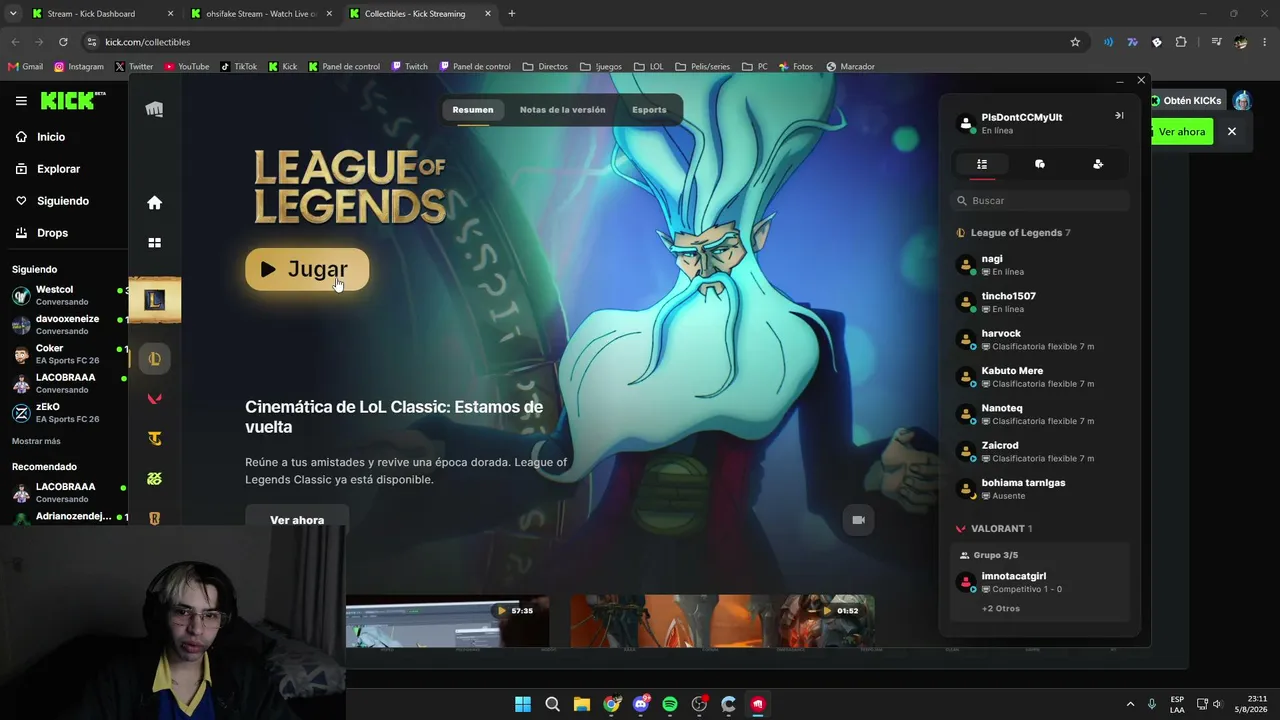Screen dimensions: 1280x720
Task: Select the League of Legends game icon
Action: [154, 358]
